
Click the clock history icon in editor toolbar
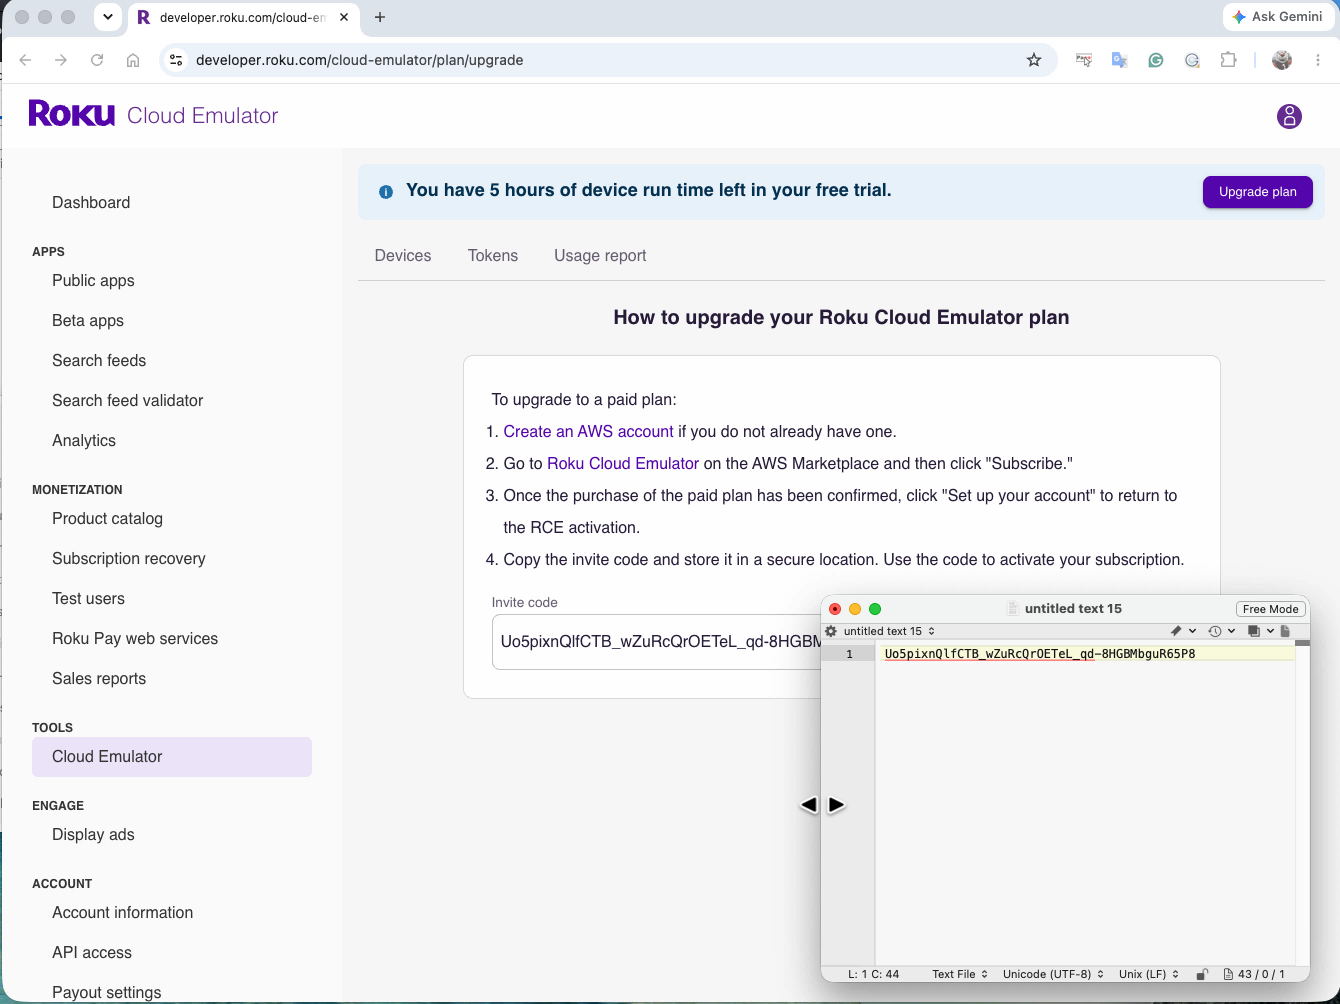point(1214,631)
